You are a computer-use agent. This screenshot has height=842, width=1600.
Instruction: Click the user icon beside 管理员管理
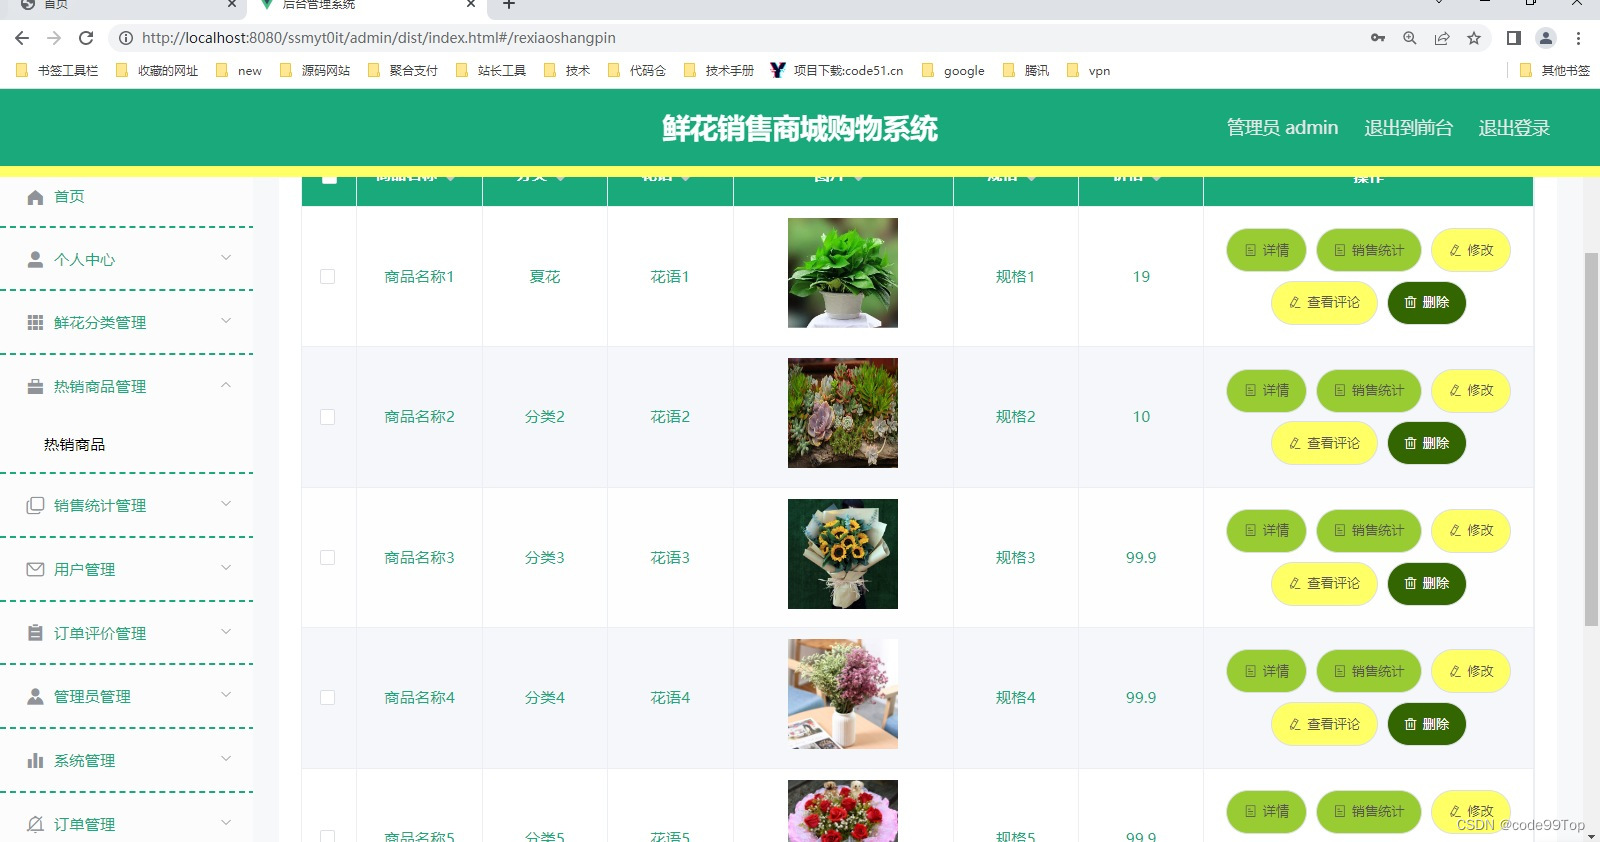point(35,697)
